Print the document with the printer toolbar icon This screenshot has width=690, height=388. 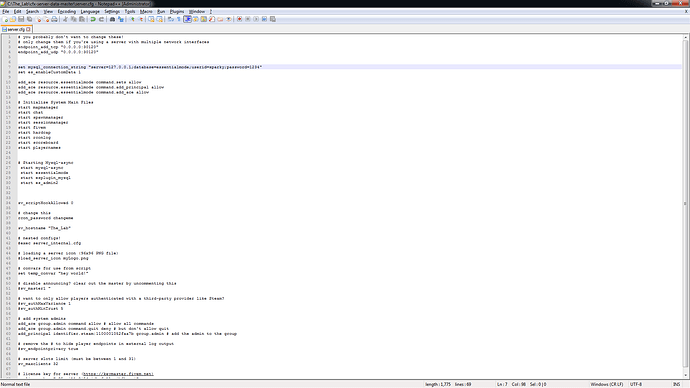coord(54,19)
